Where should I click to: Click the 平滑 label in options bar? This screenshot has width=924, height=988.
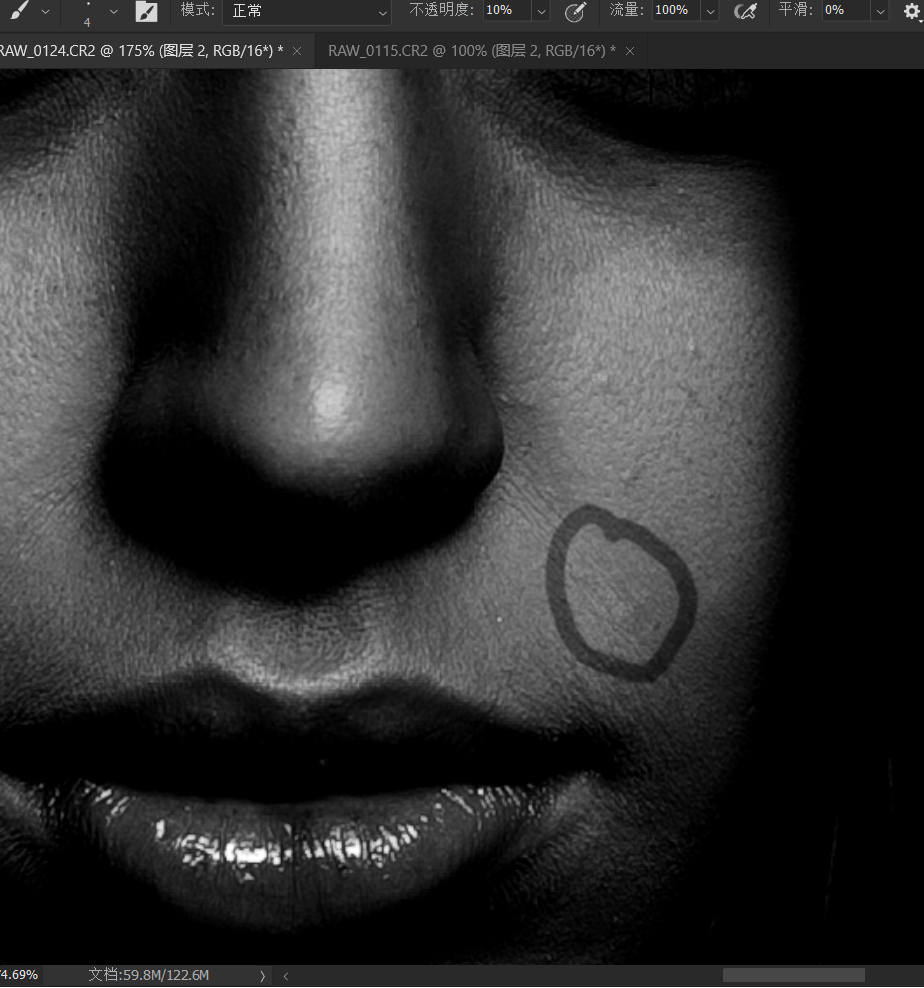(x=796, y=10)
